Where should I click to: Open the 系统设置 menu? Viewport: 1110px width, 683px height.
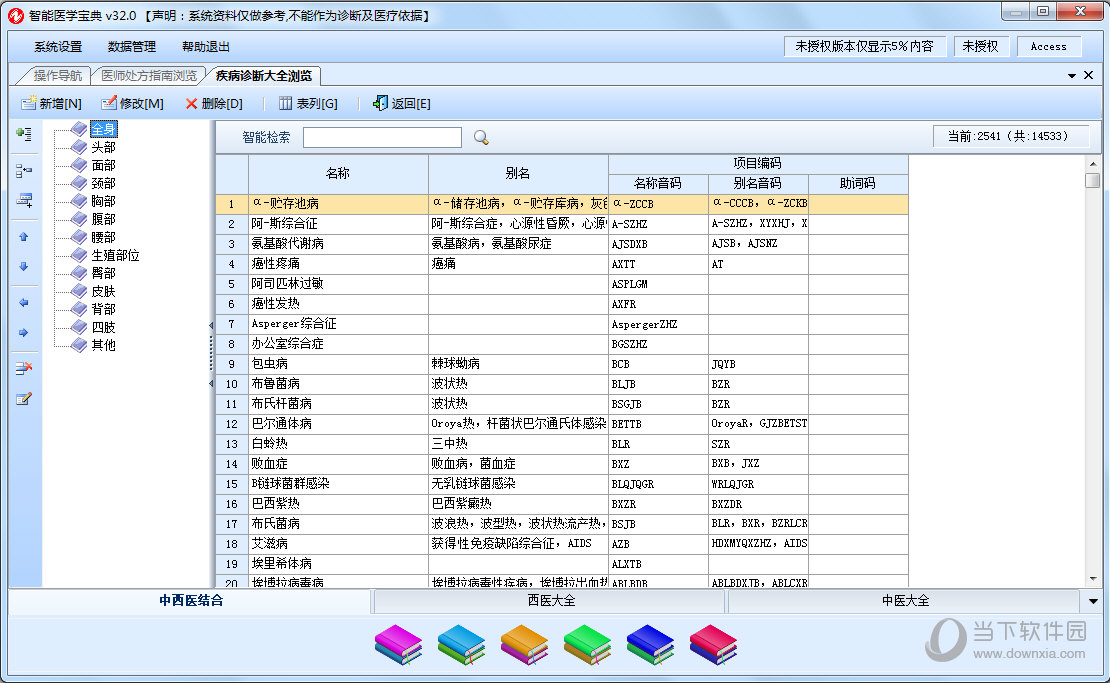click(58, 47)
